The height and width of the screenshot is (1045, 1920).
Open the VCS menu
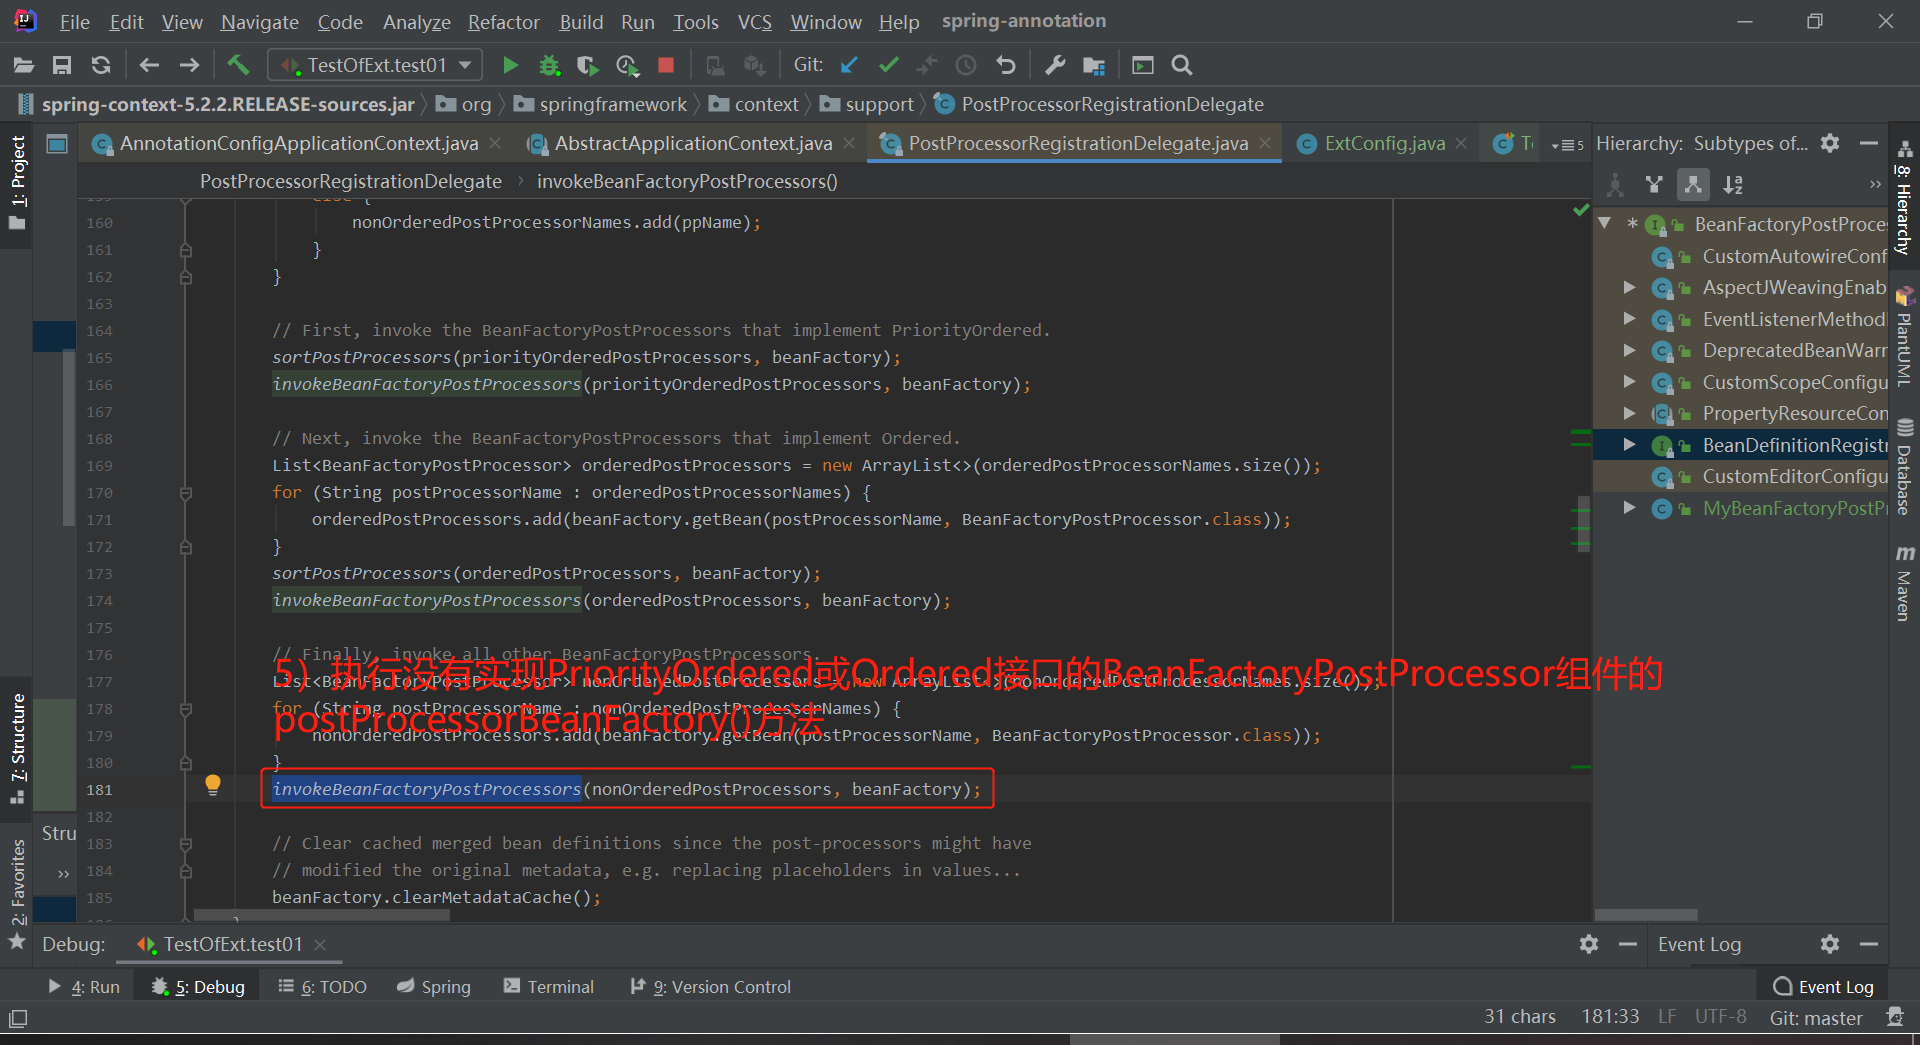[x=755, y=22]
